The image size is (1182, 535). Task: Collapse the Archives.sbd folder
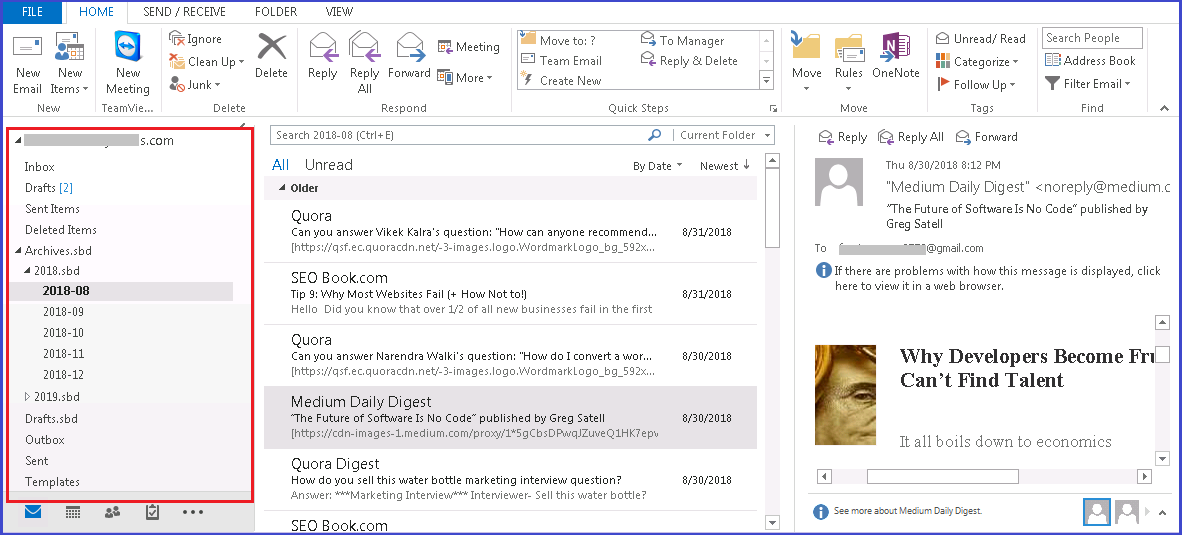click(17, 251)
